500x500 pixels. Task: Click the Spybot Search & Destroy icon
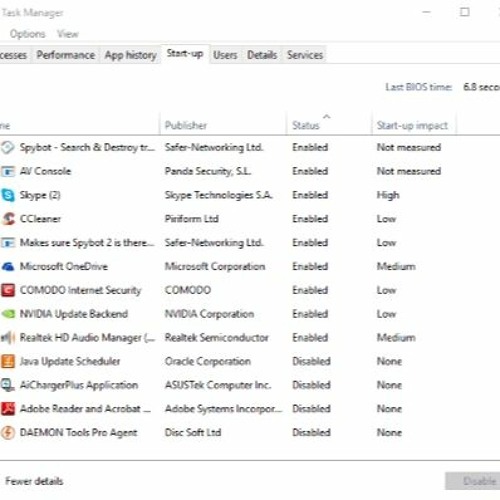[8, 147]
